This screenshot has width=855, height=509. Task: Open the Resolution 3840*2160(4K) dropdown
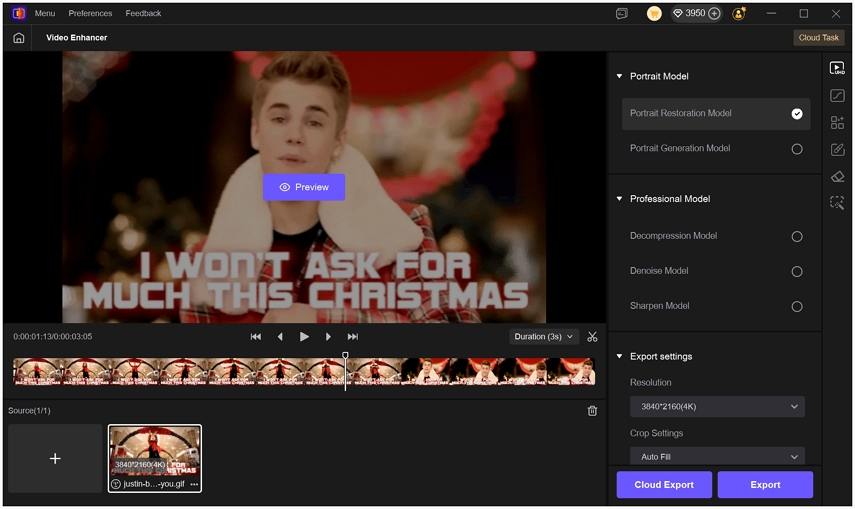click(x=717, y=406)
